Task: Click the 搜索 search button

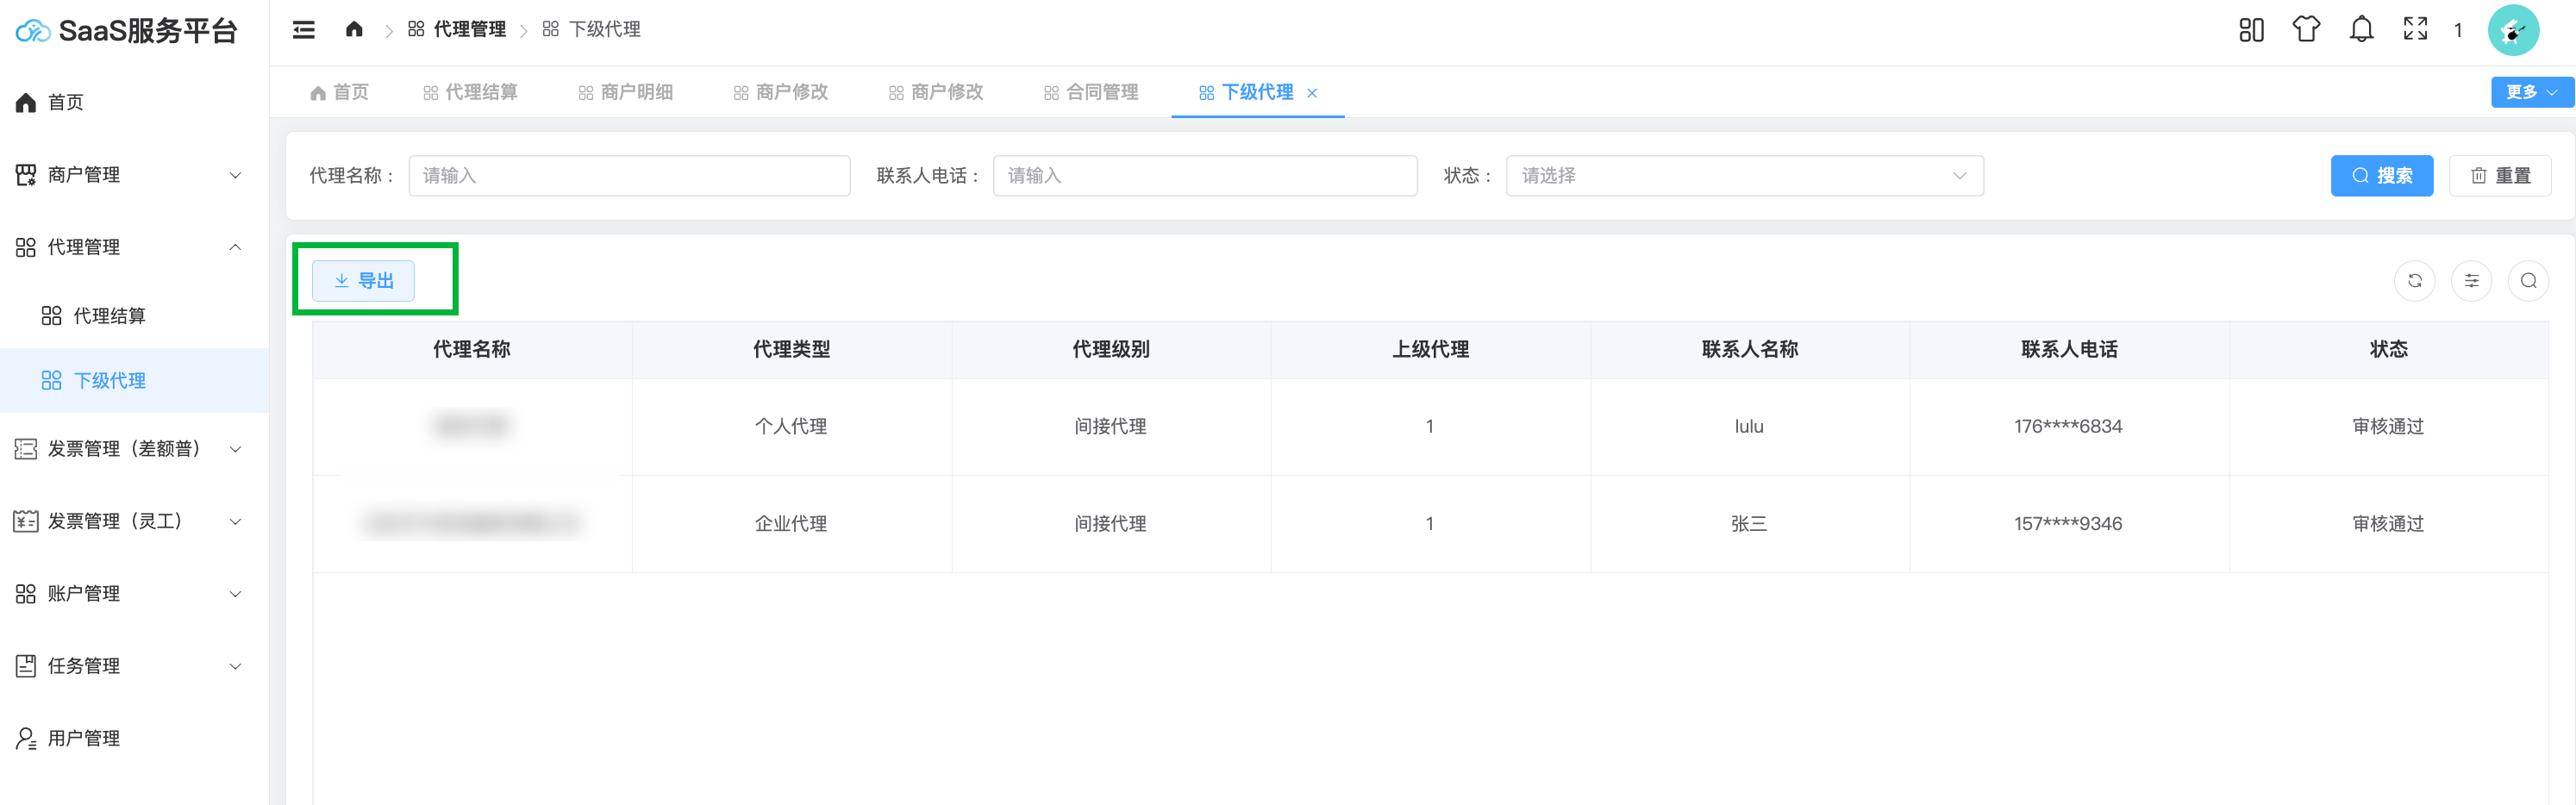Action: (x=2381, y=176)
